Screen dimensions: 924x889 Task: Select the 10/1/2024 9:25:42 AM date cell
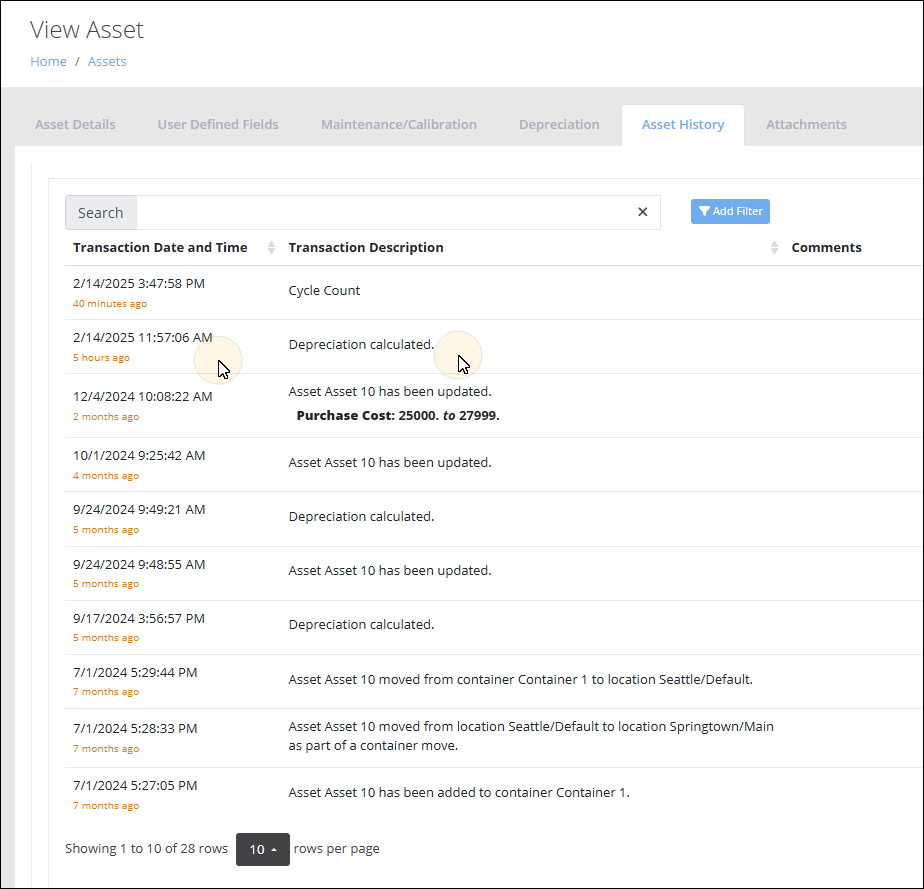(x=139, y=455)
